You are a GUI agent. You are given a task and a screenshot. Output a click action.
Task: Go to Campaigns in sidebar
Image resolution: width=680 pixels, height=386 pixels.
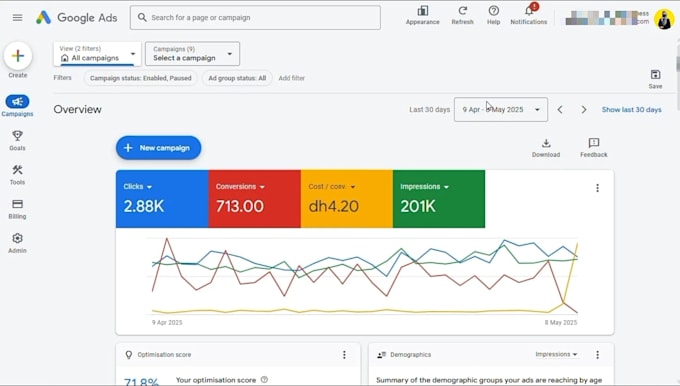coord(17,106)
